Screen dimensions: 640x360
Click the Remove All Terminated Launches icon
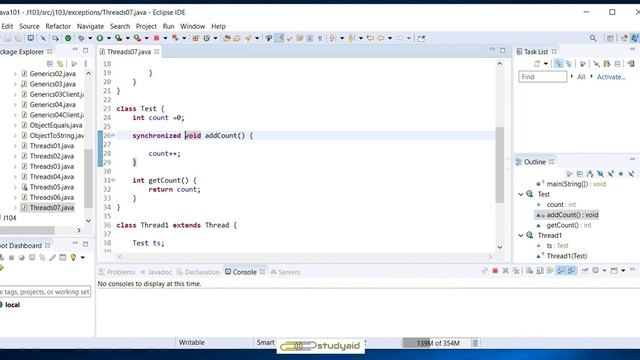pyautogui.click(x=516, y=271)
